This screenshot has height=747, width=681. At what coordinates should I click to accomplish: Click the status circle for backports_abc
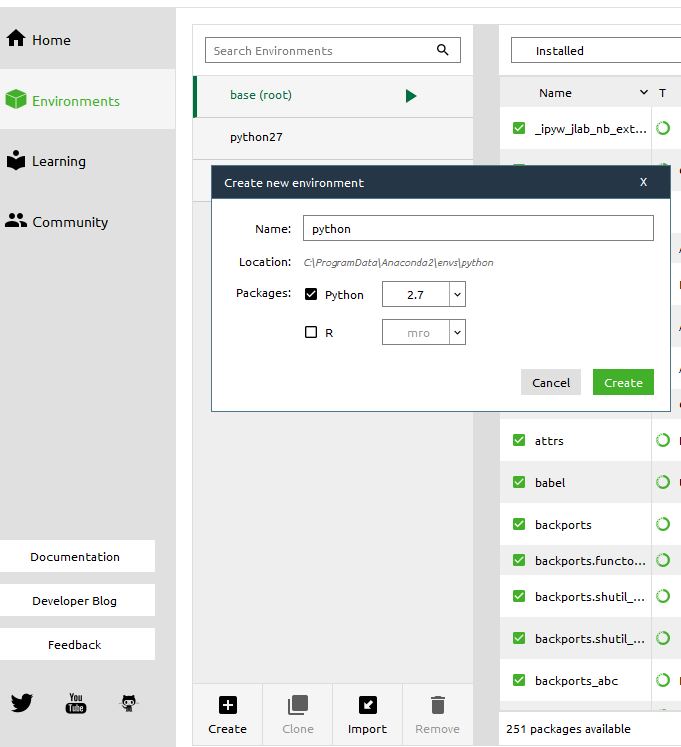tap(663, 680)
